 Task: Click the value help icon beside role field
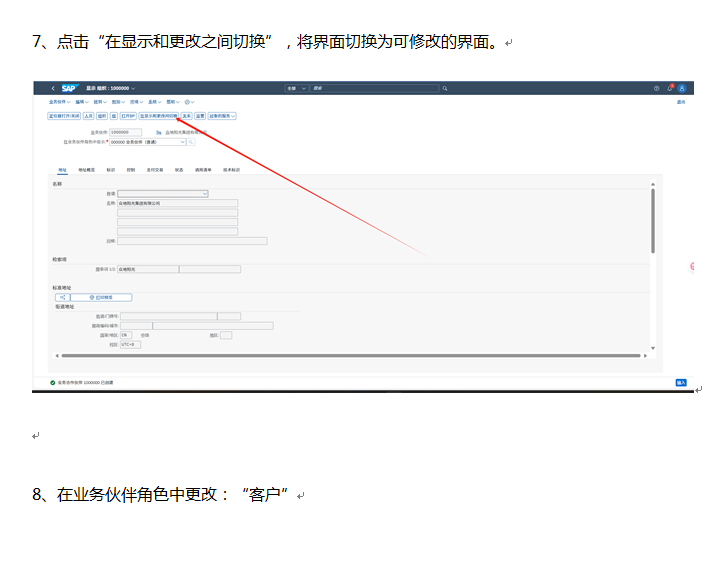coord(192,142)
